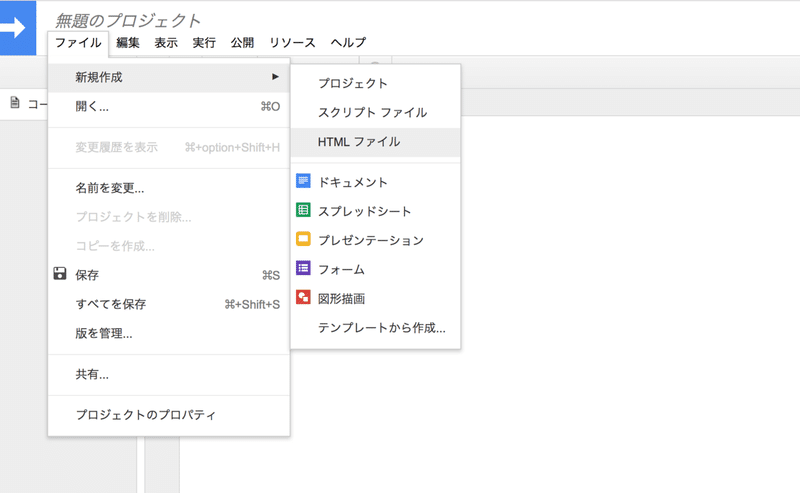Click the Forms icon beside フォーム
The height and width of the screenshot is (493, 800).
[x=303, y=268]
